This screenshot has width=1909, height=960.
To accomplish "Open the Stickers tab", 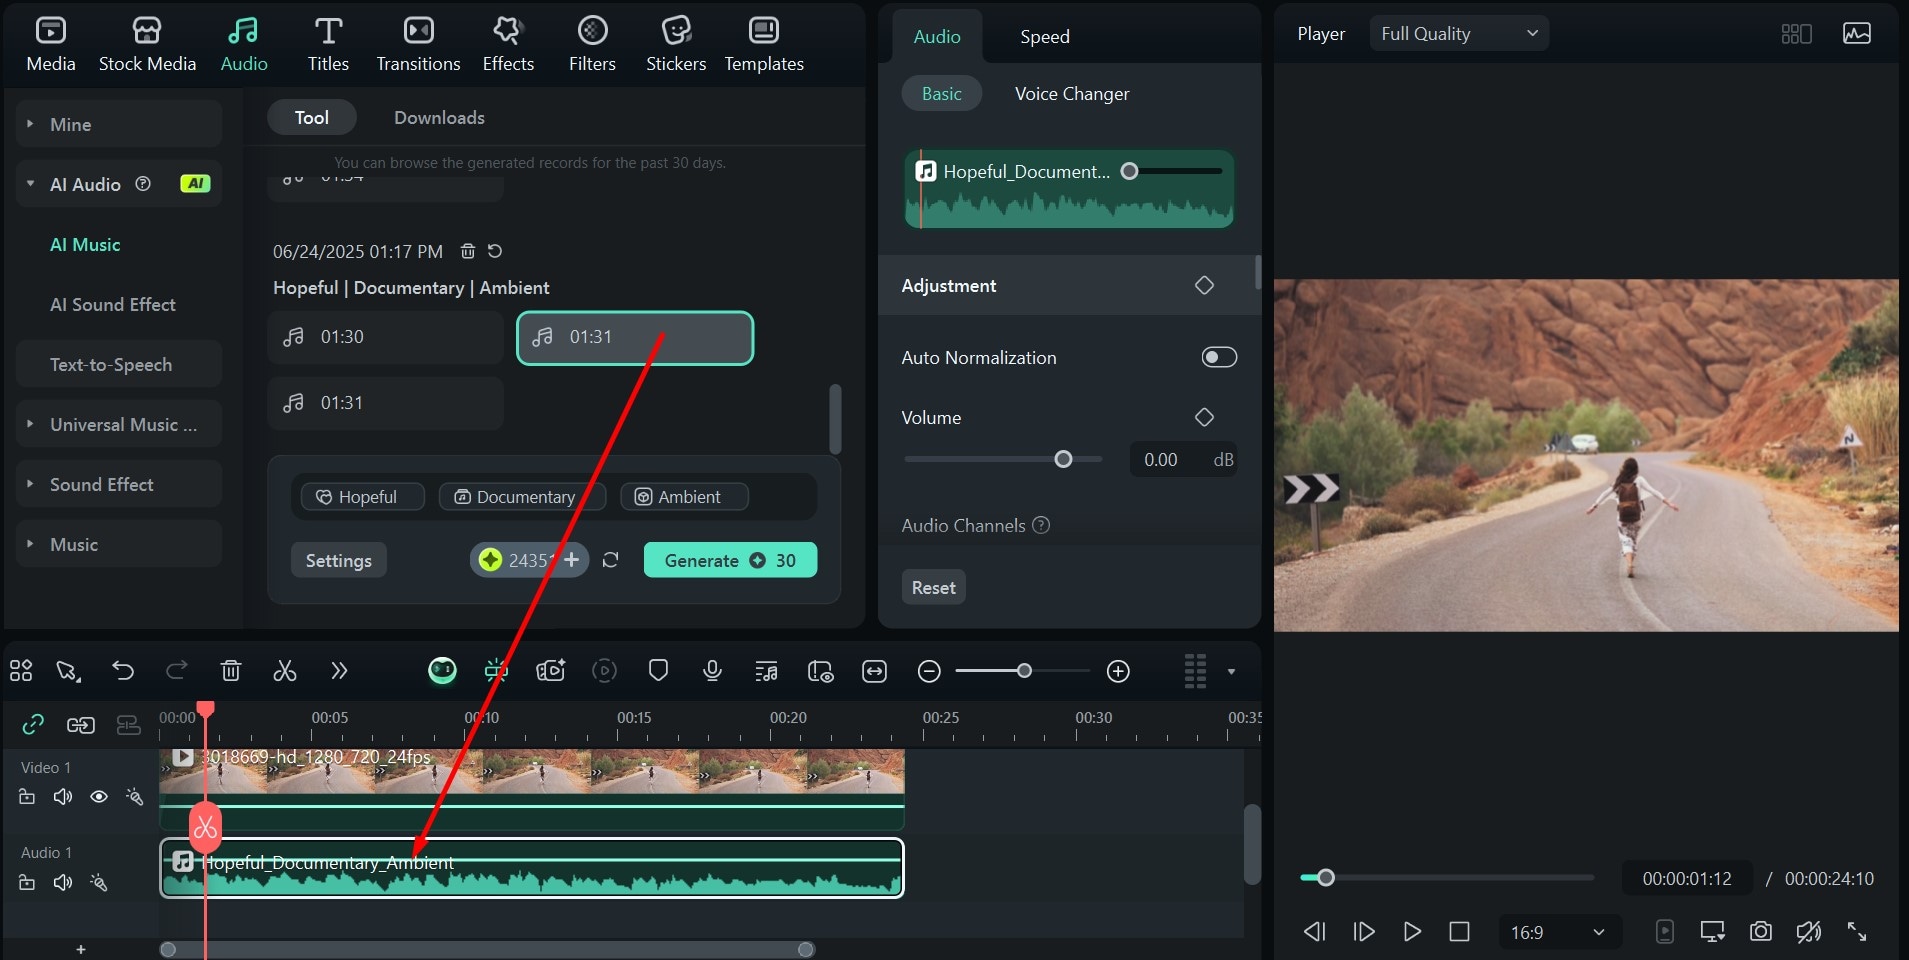I will (x=676, y=45).
